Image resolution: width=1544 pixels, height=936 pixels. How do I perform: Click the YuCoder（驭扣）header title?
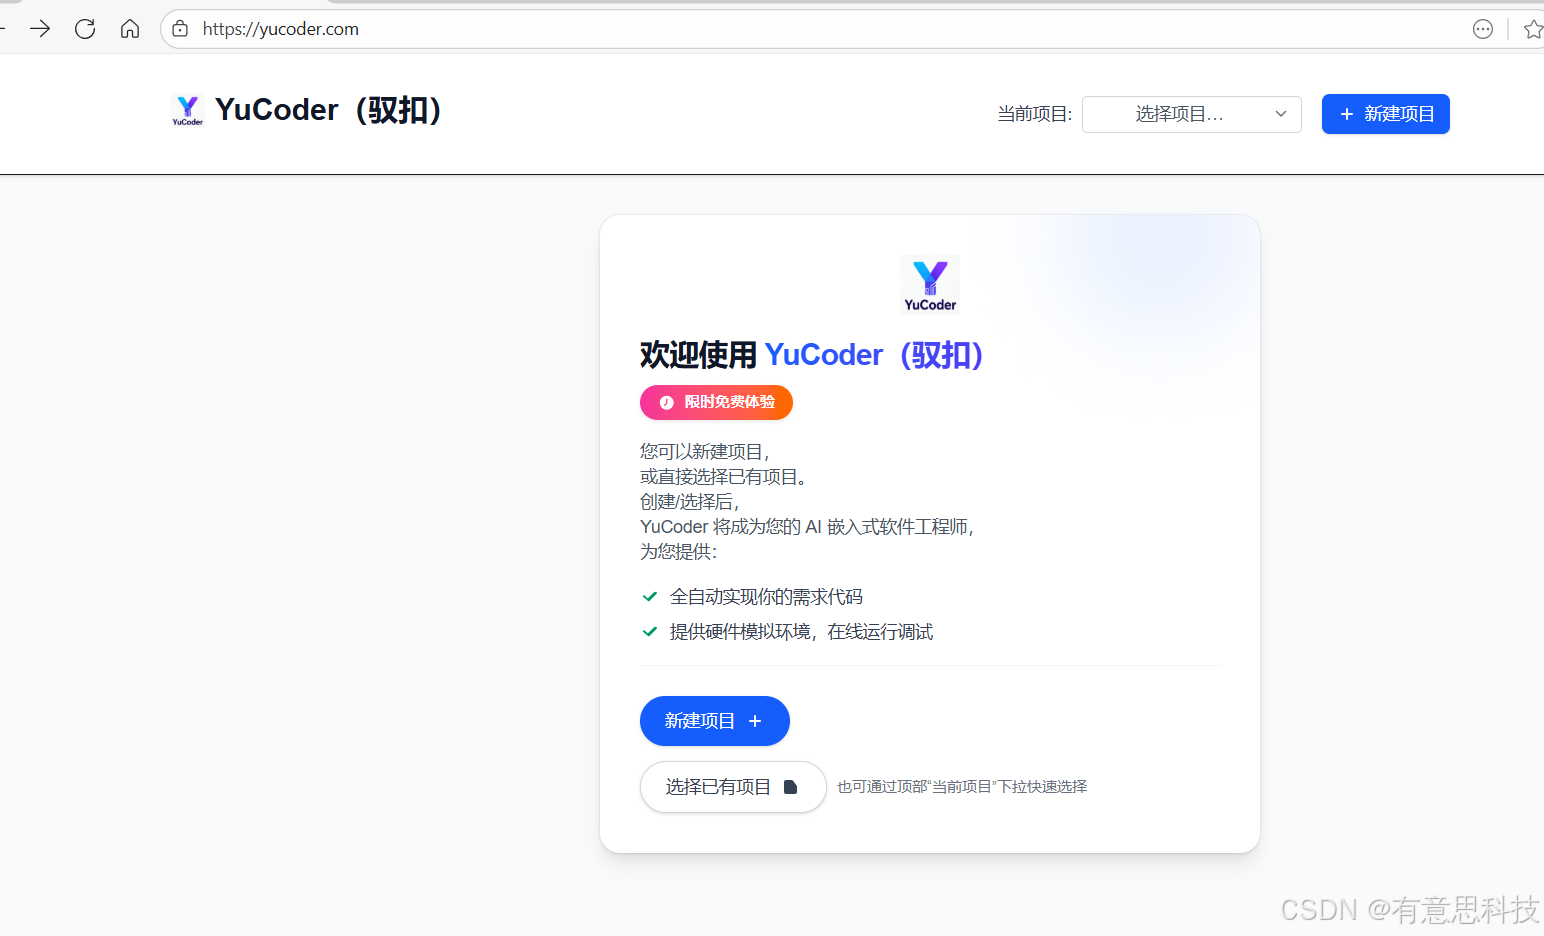pos(329,110)
